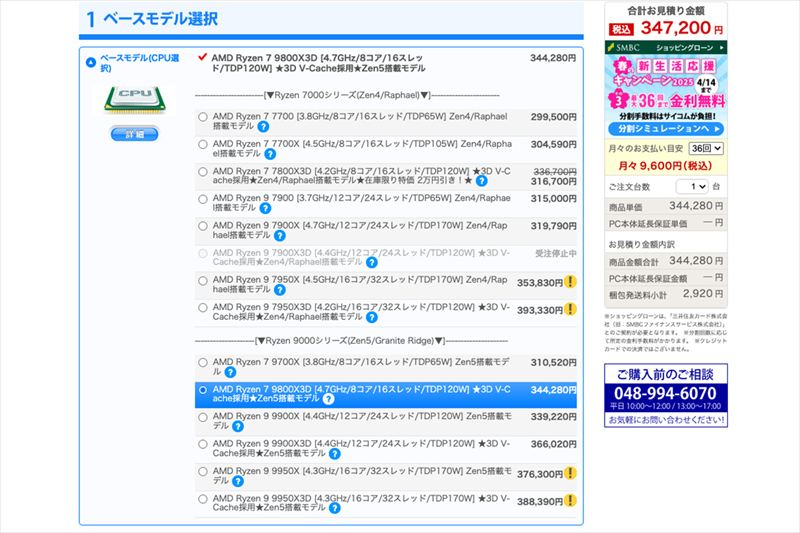Open help icon for Ryzen 7 7700
Image resolution: width=800 pixels, height=533 pixels.
pyautogui.click(x=263, y=126)
